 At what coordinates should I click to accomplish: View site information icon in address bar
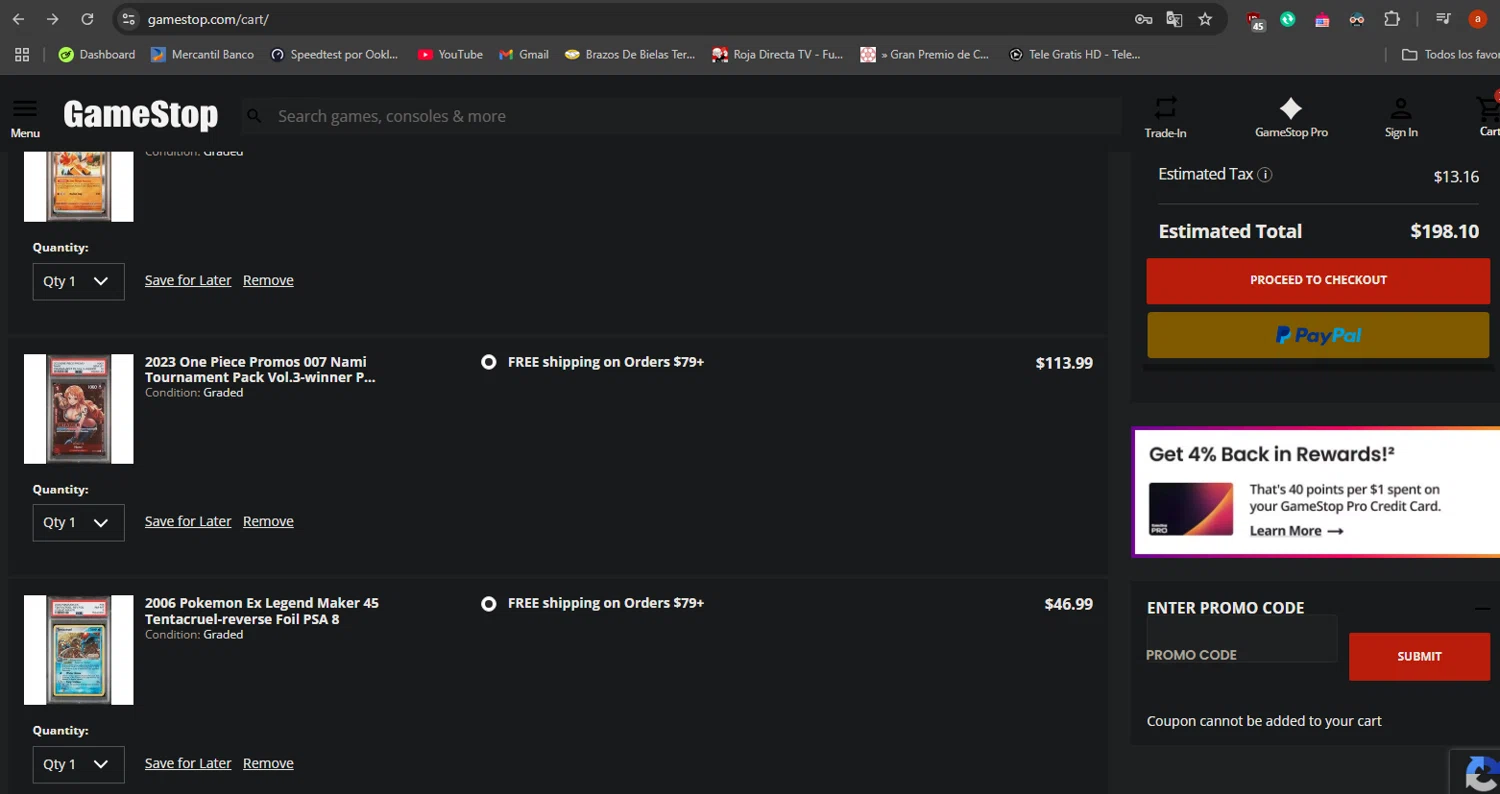coord(127,19)
